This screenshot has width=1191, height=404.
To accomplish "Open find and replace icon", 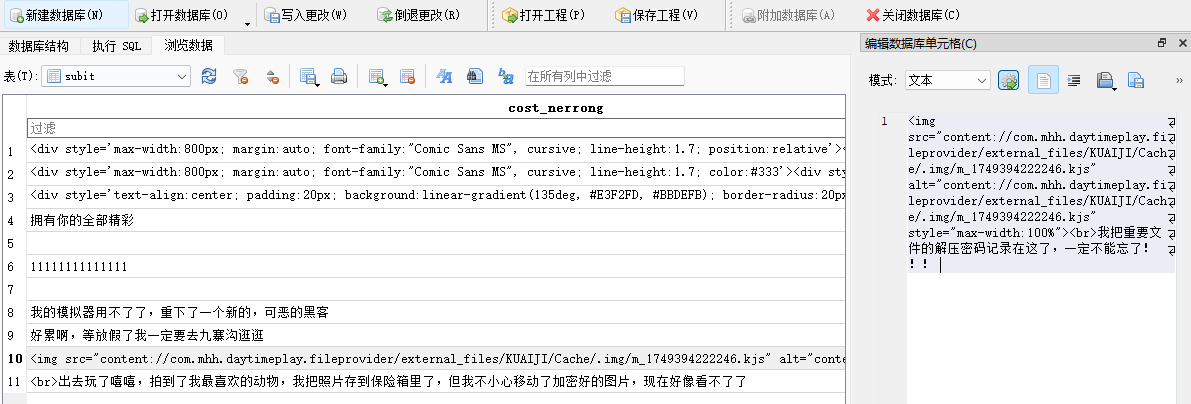I will (506, 76).
